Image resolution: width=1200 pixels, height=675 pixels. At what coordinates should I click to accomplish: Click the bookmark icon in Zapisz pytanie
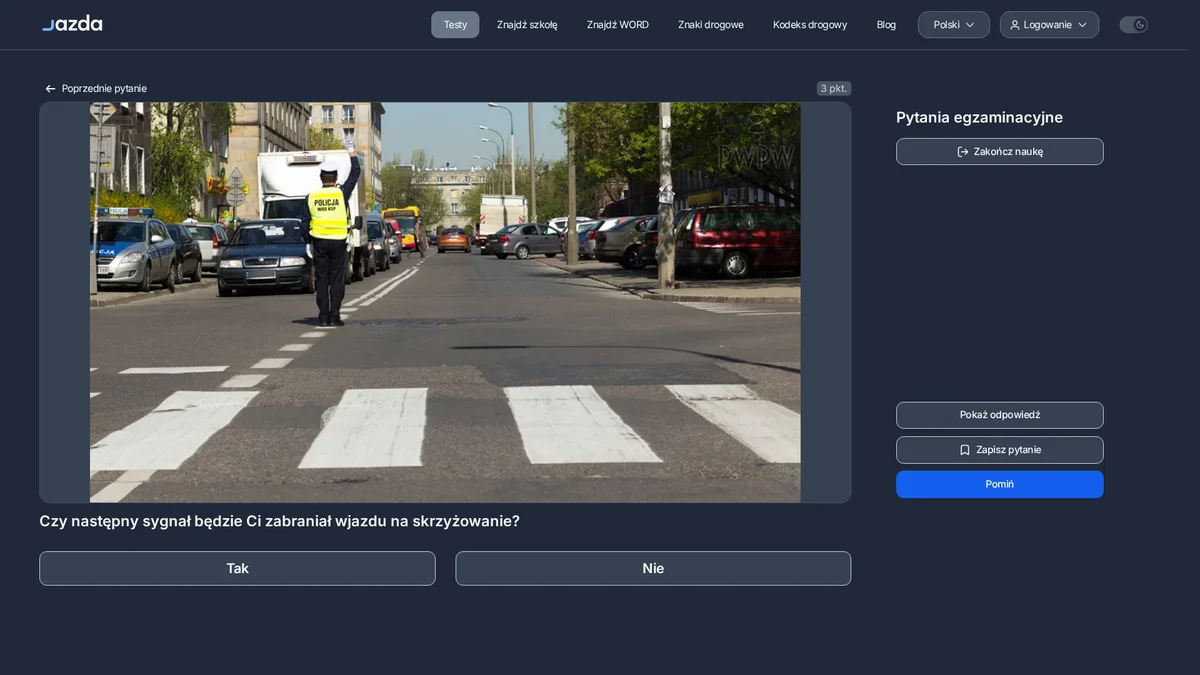[x=965, y=450]
